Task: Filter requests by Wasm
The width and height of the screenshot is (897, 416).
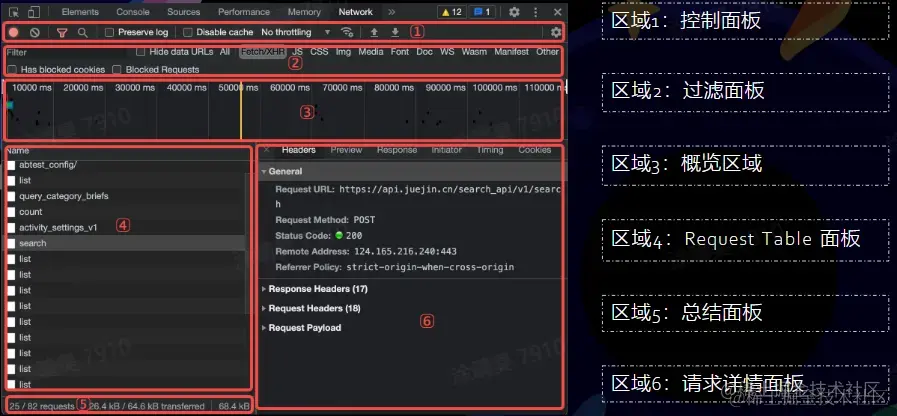Action: (x=474, y=51)
